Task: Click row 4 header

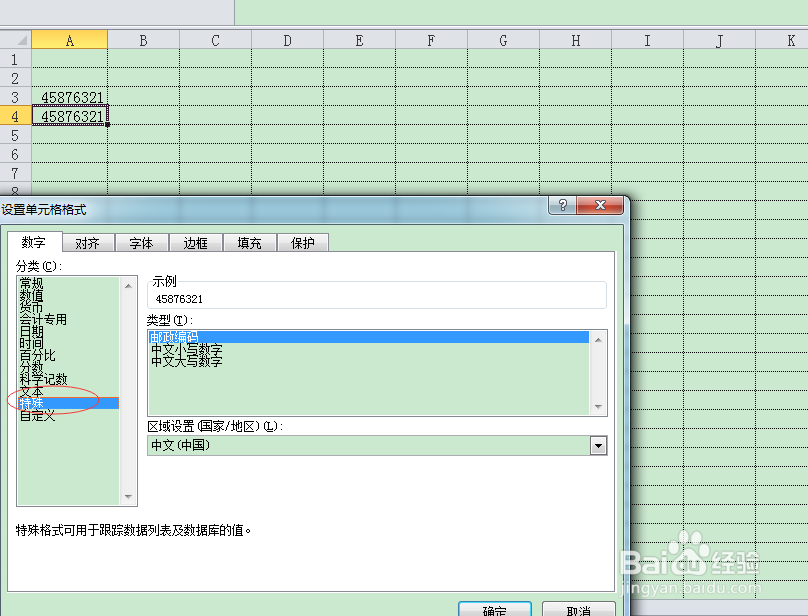Action: click(x=15, y=116)
